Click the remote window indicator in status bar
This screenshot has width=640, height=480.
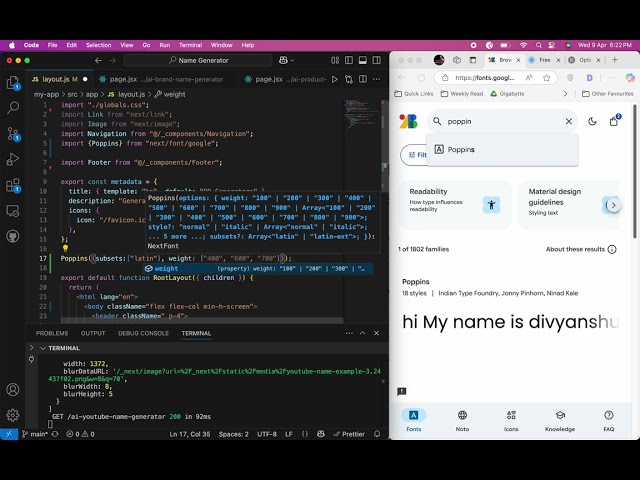[x=9, y=434]
